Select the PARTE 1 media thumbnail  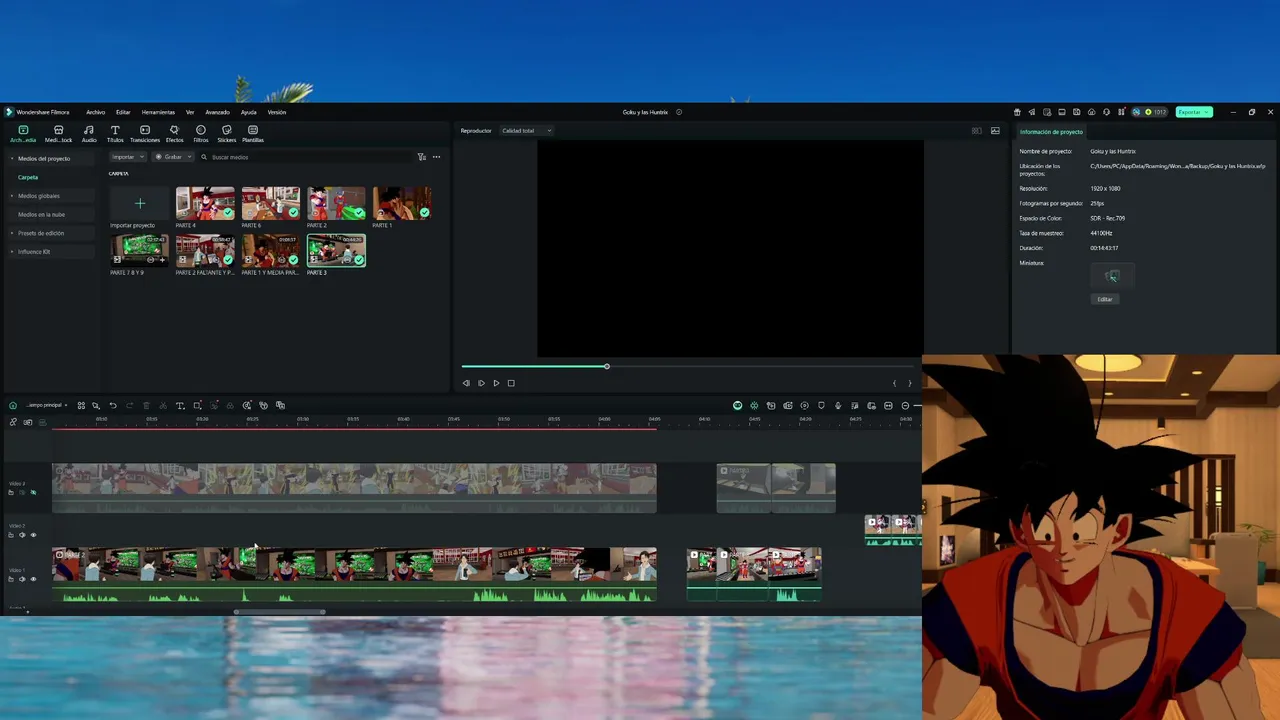(x=402, y=203)
